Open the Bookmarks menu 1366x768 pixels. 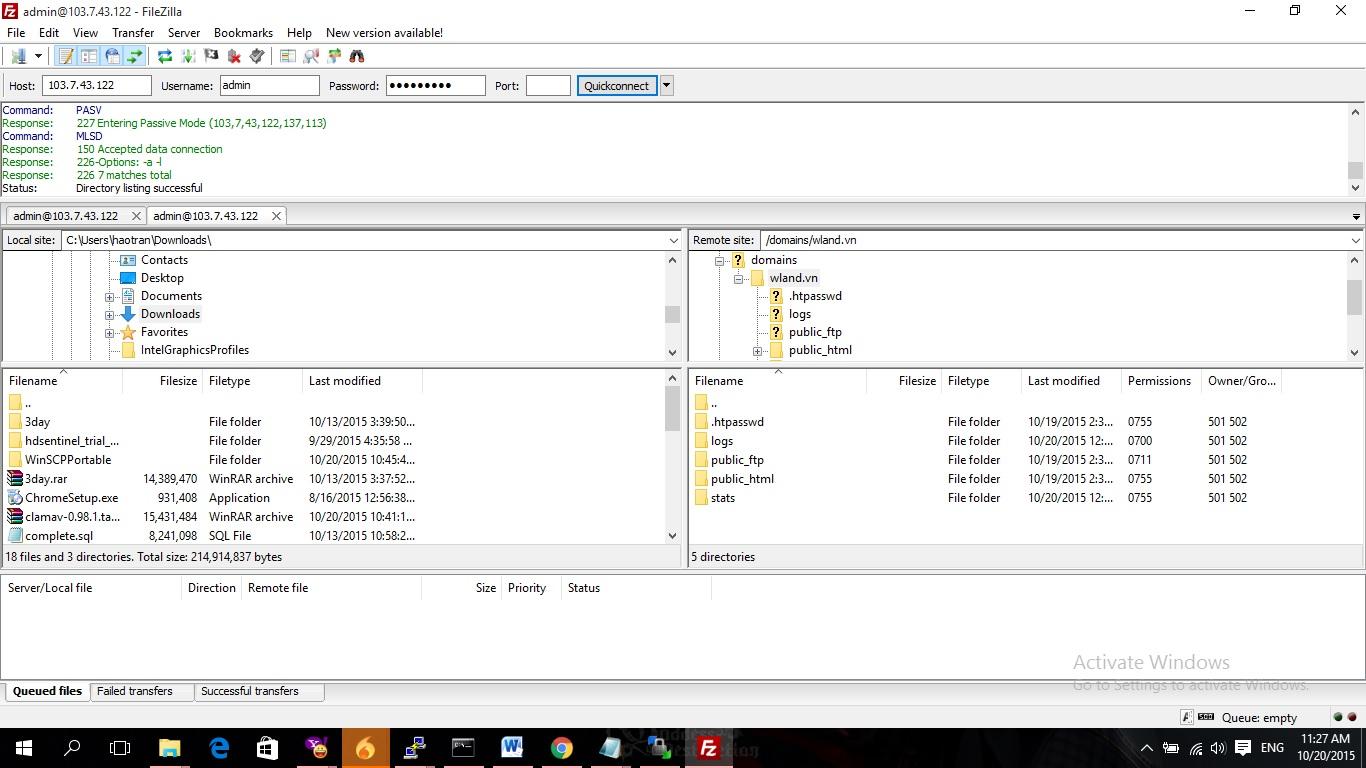[243, 32]
